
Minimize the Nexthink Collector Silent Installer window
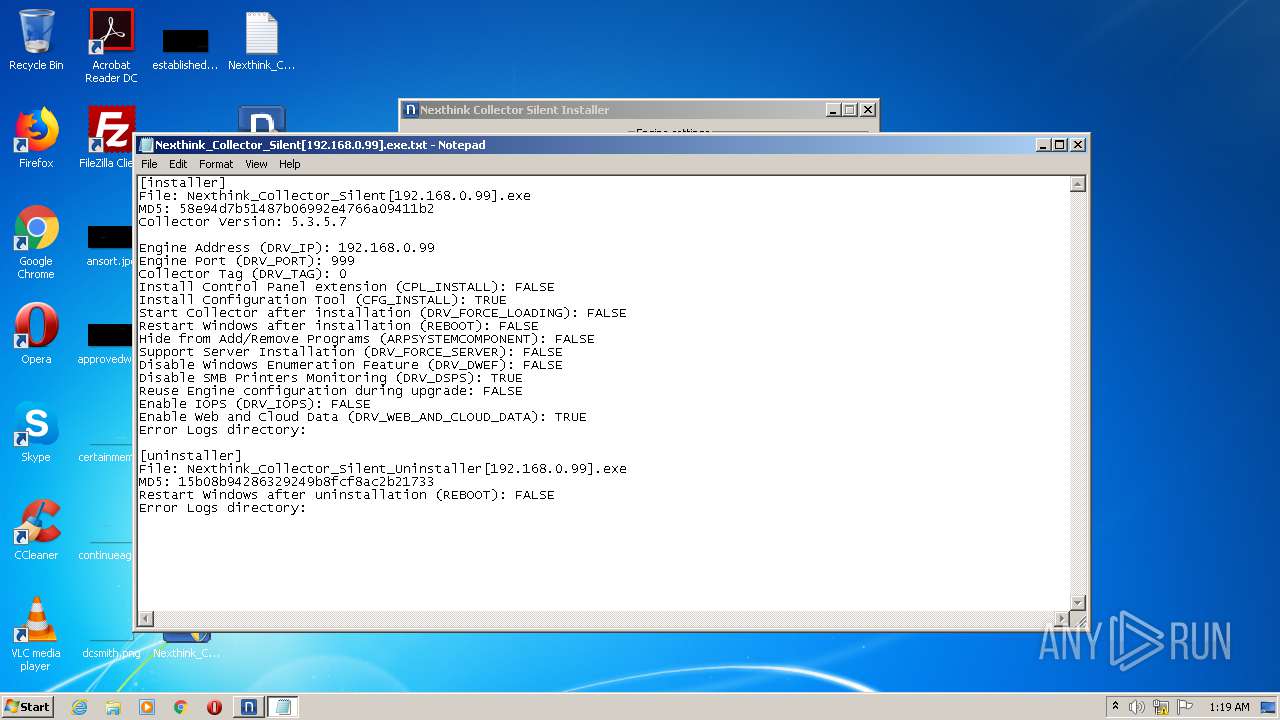tap(834, 110)
